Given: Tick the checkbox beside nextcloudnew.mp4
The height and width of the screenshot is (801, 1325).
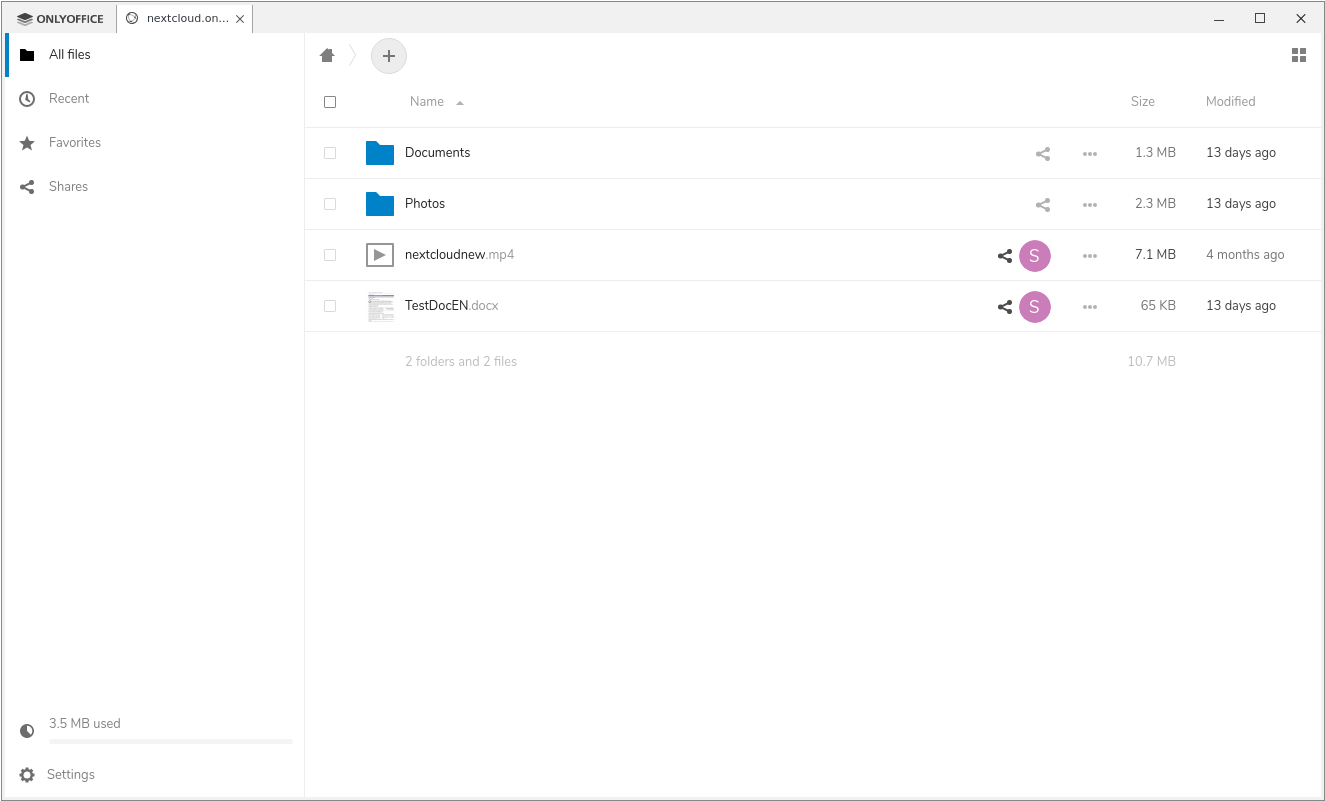Looking at the screenshot, I should pos(330,254).
